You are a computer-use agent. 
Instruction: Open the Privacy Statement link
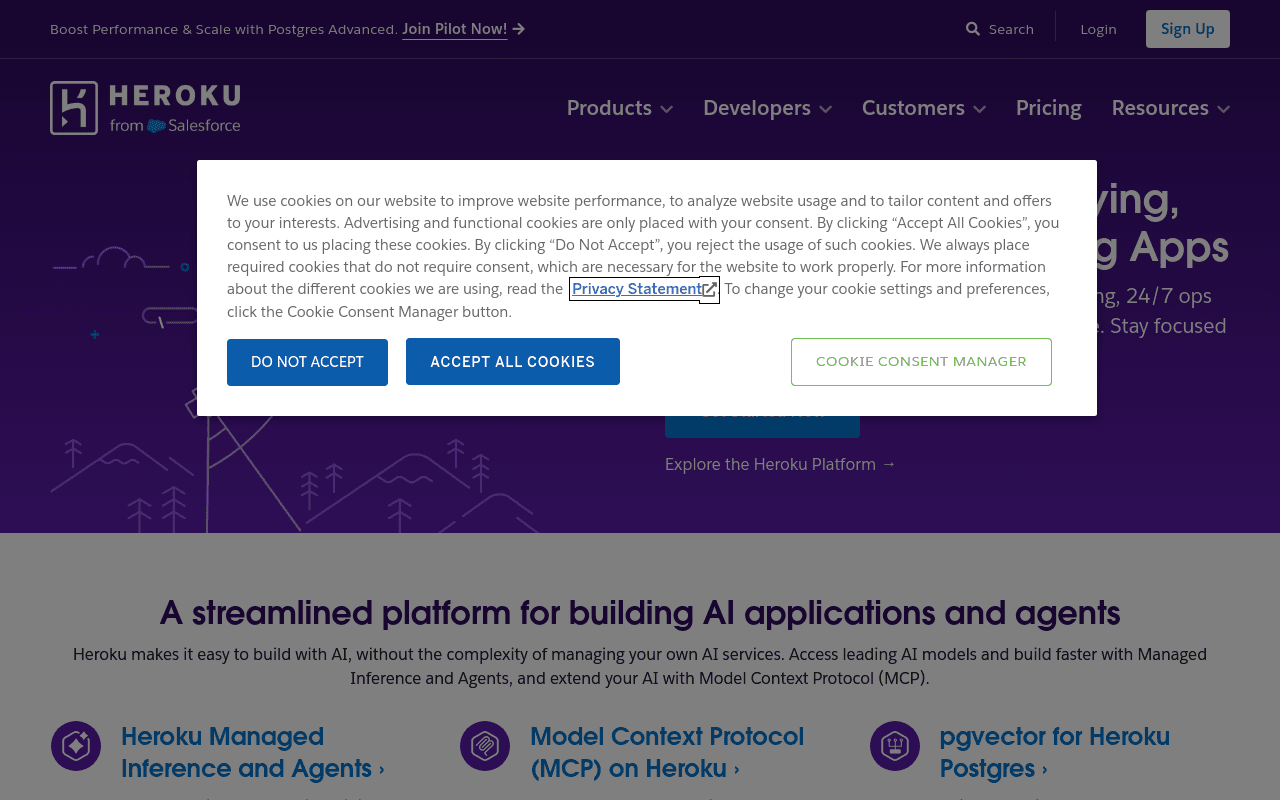pyautogui.click(x=637, y=289)
